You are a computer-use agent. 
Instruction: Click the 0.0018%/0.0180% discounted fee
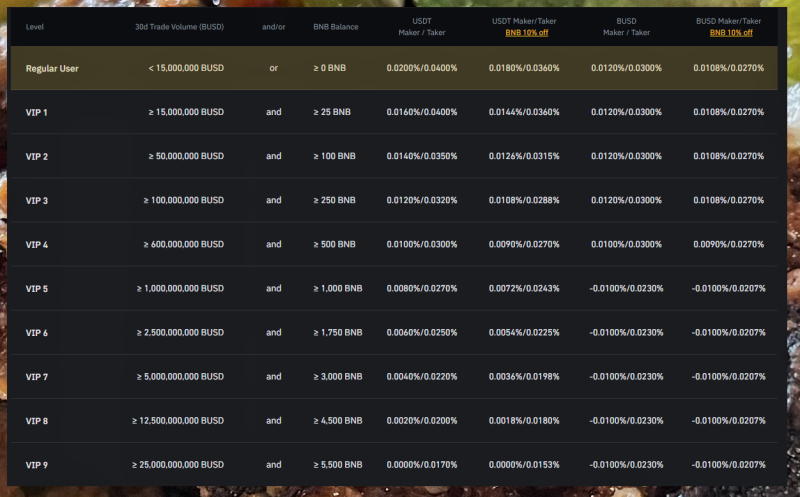524,420
